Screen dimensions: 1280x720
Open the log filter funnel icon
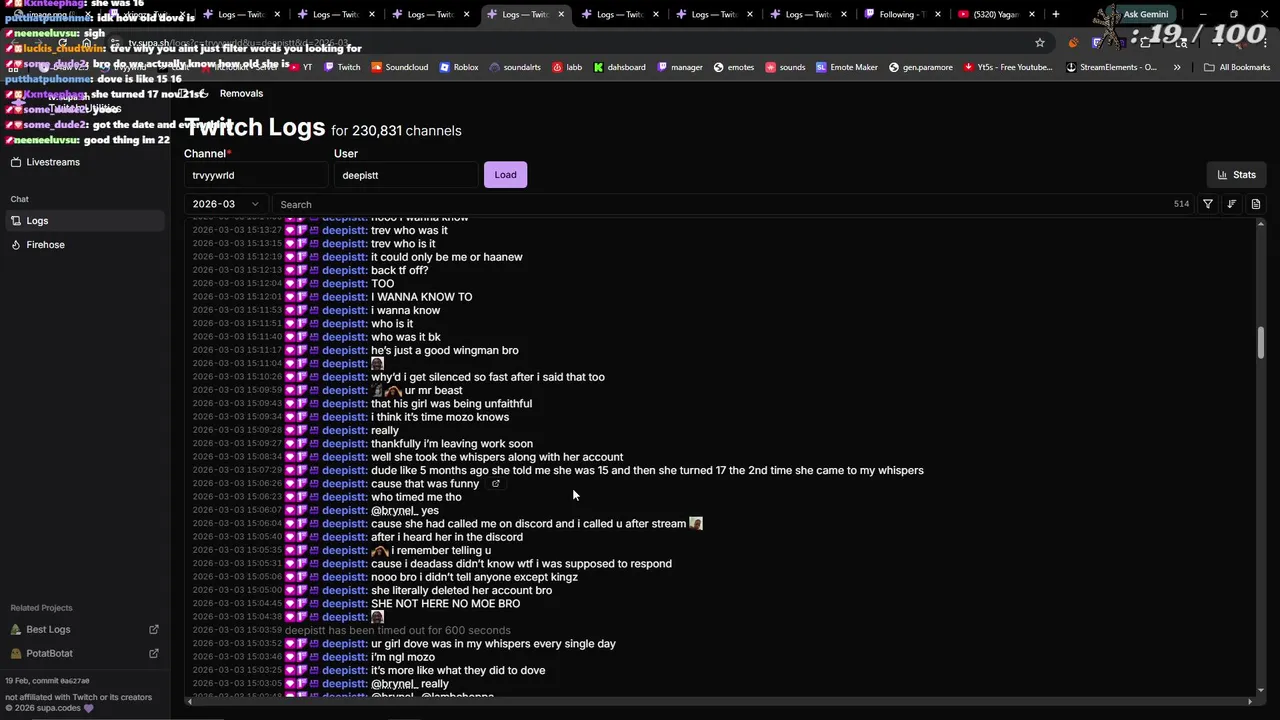(1208, 204)
